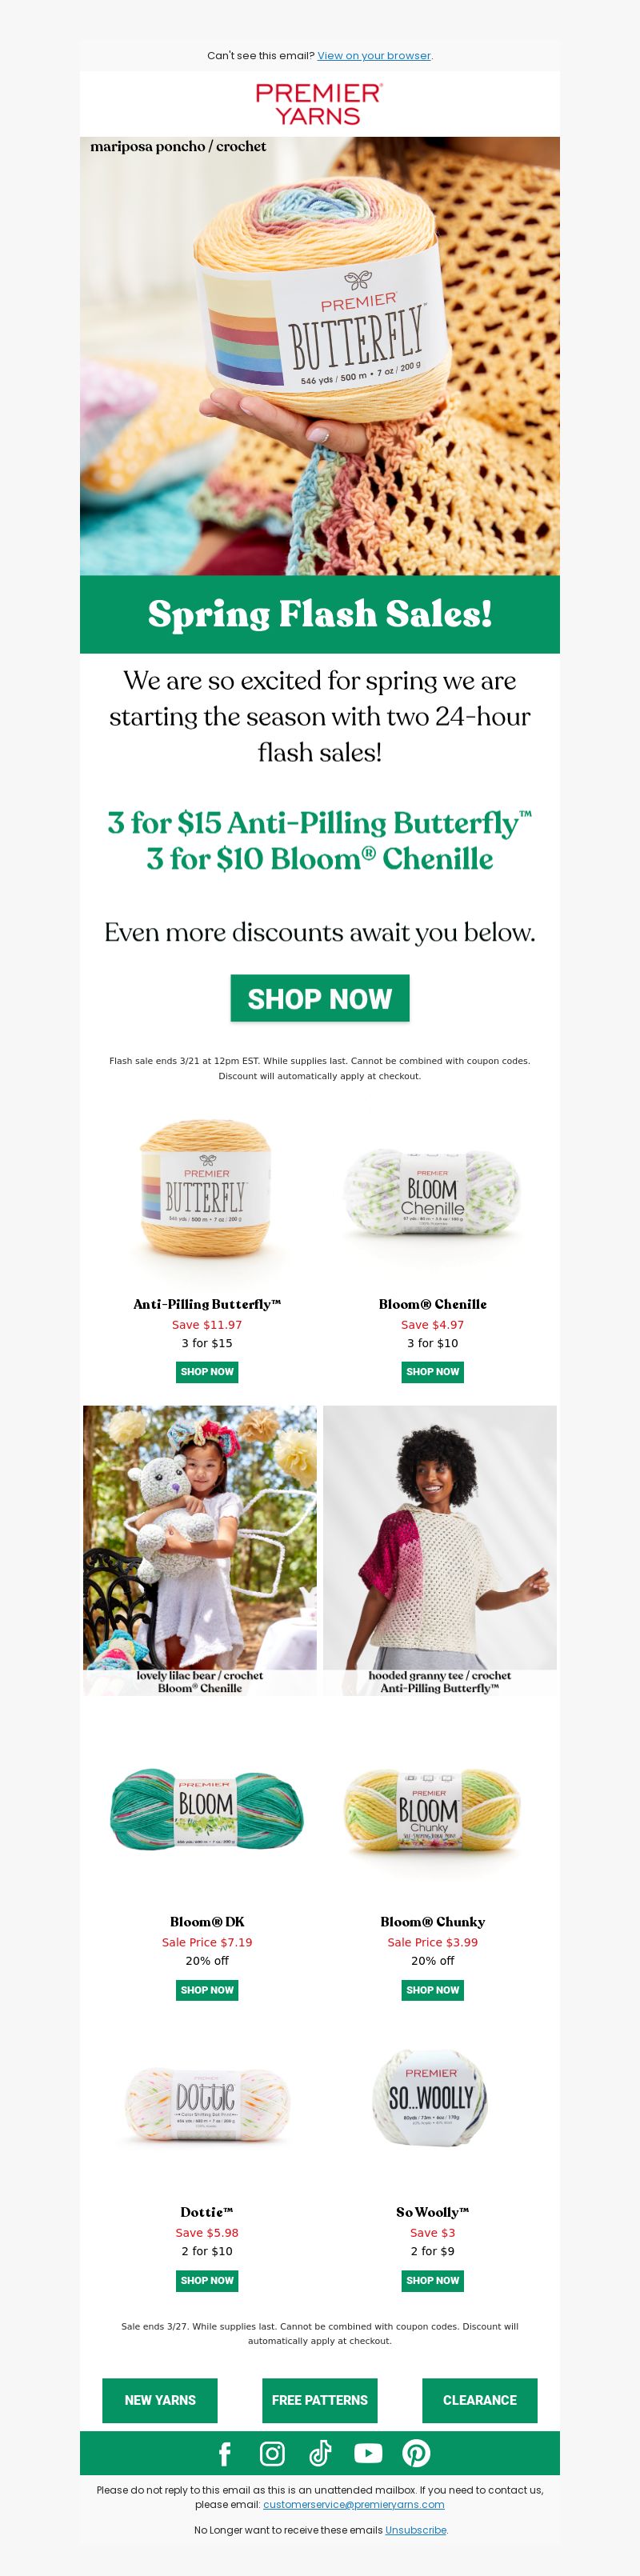This screenshot has width=640, height=2576.
Task: Open the Instagram social icon
Action: pos(272,2454)
